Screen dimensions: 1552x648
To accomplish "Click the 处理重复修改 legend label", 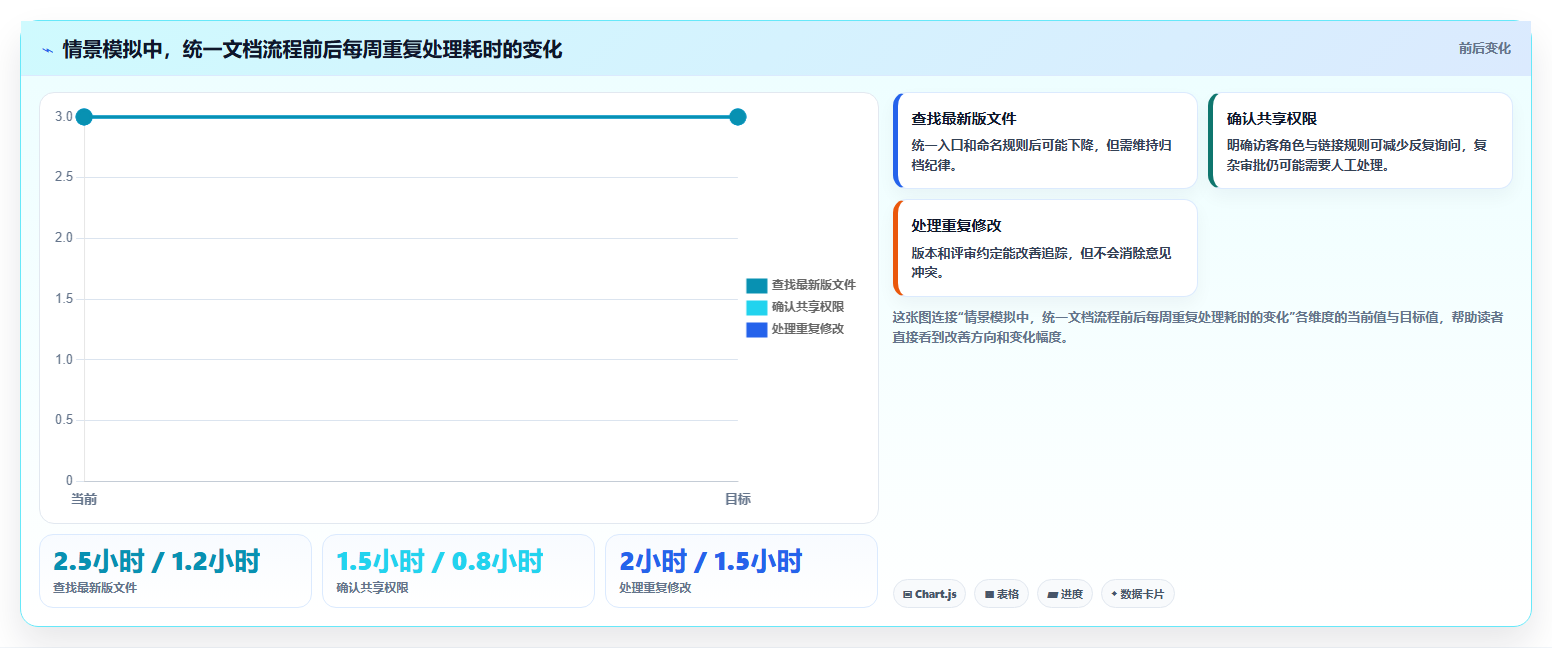I will pyautogui.click(x=808, y=329).
